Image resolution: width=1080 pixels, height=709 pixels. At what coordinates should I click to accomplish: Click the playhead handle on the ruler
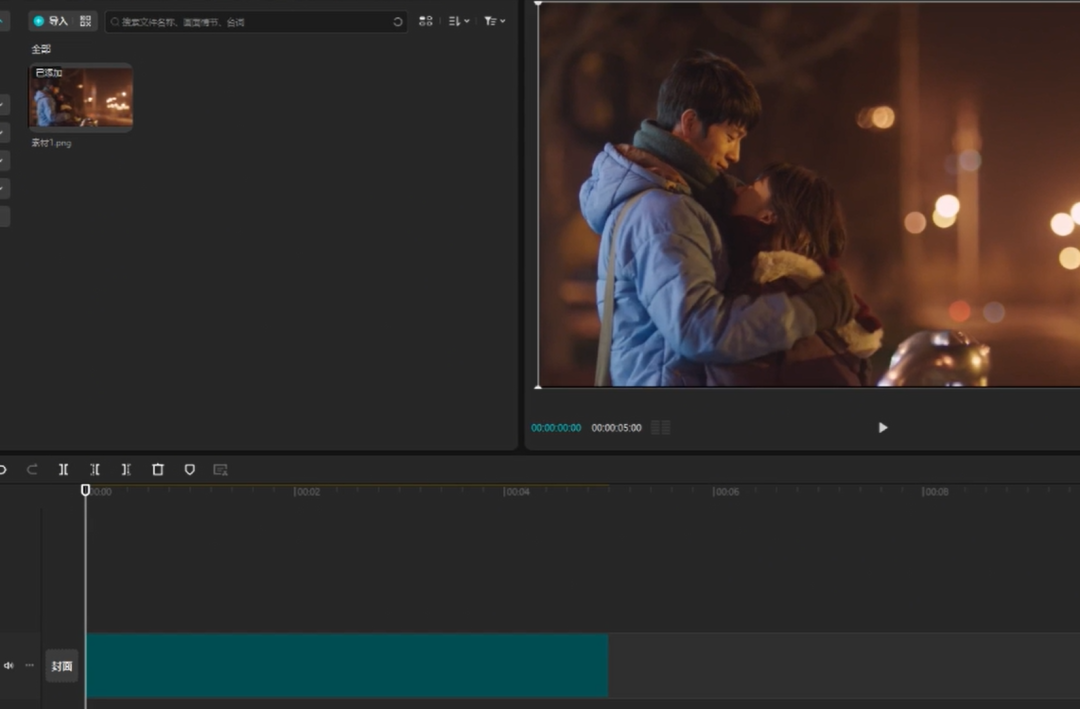[x=85, y=490]
